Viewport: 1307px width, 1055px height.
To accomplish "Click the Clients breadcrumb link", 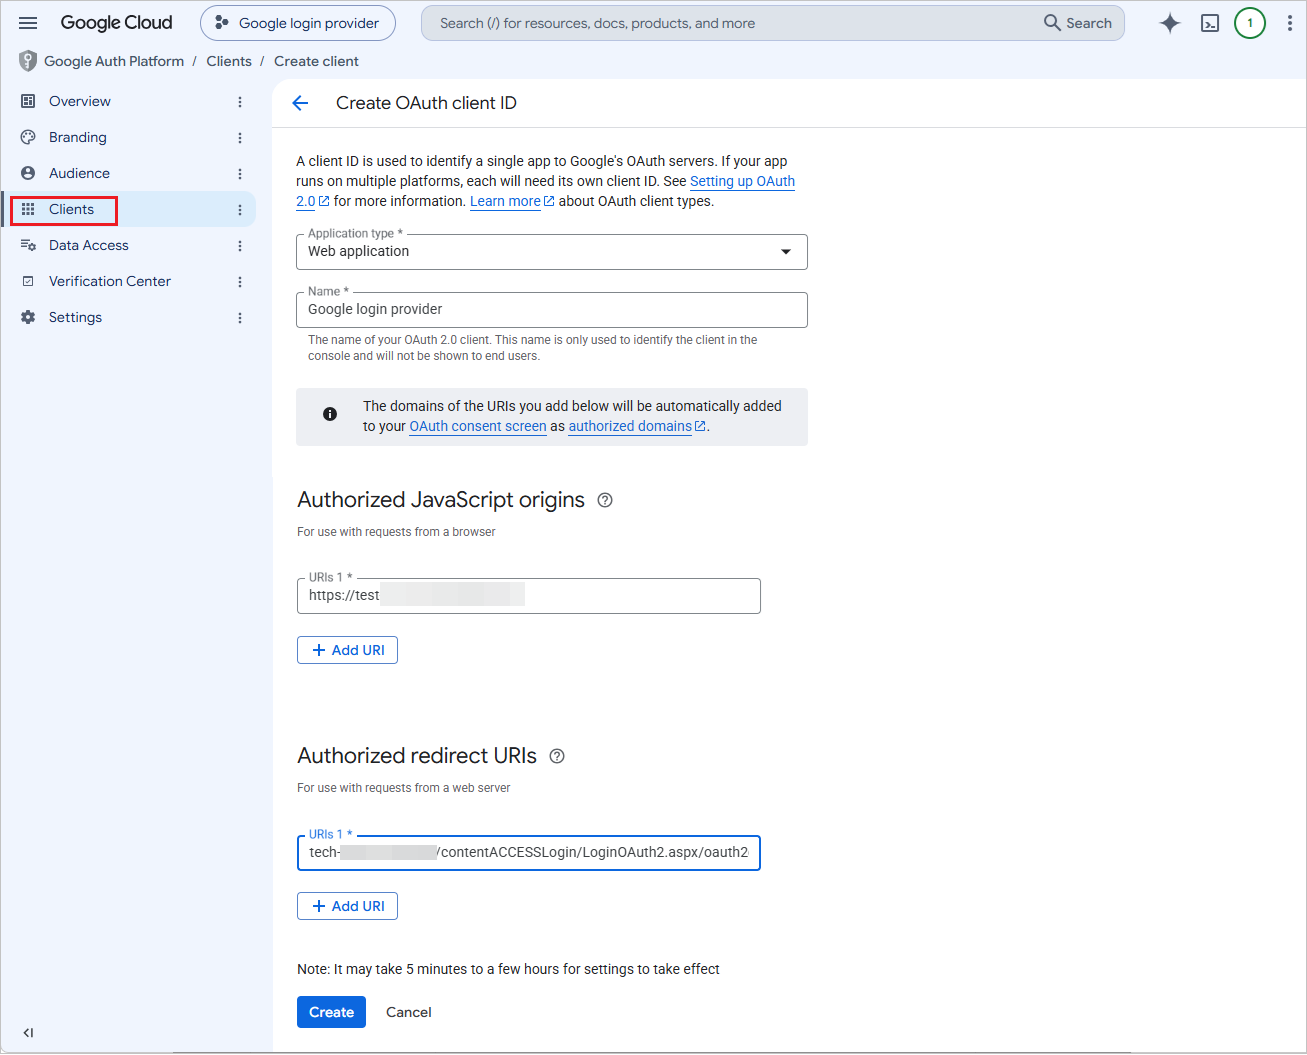I will (x=229, y=61).
